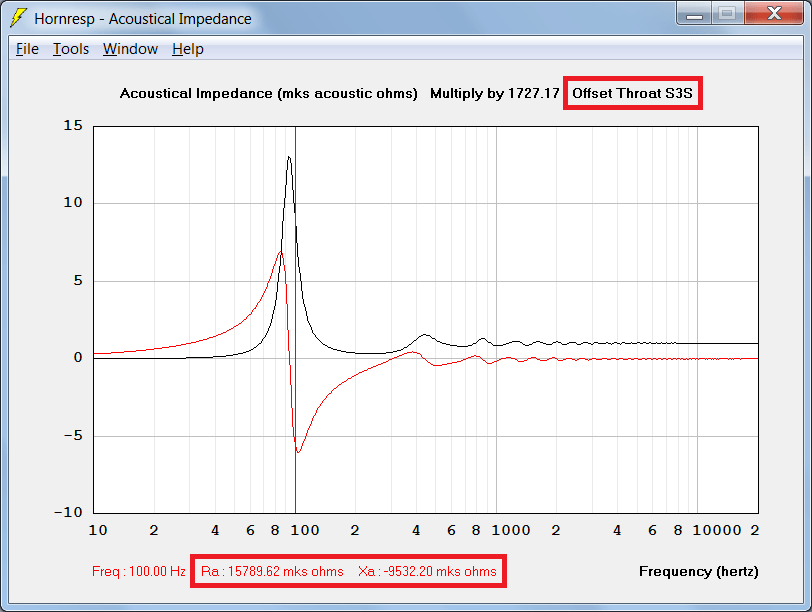Open the File menu
The image size is (812, 612).
(27, 49)
